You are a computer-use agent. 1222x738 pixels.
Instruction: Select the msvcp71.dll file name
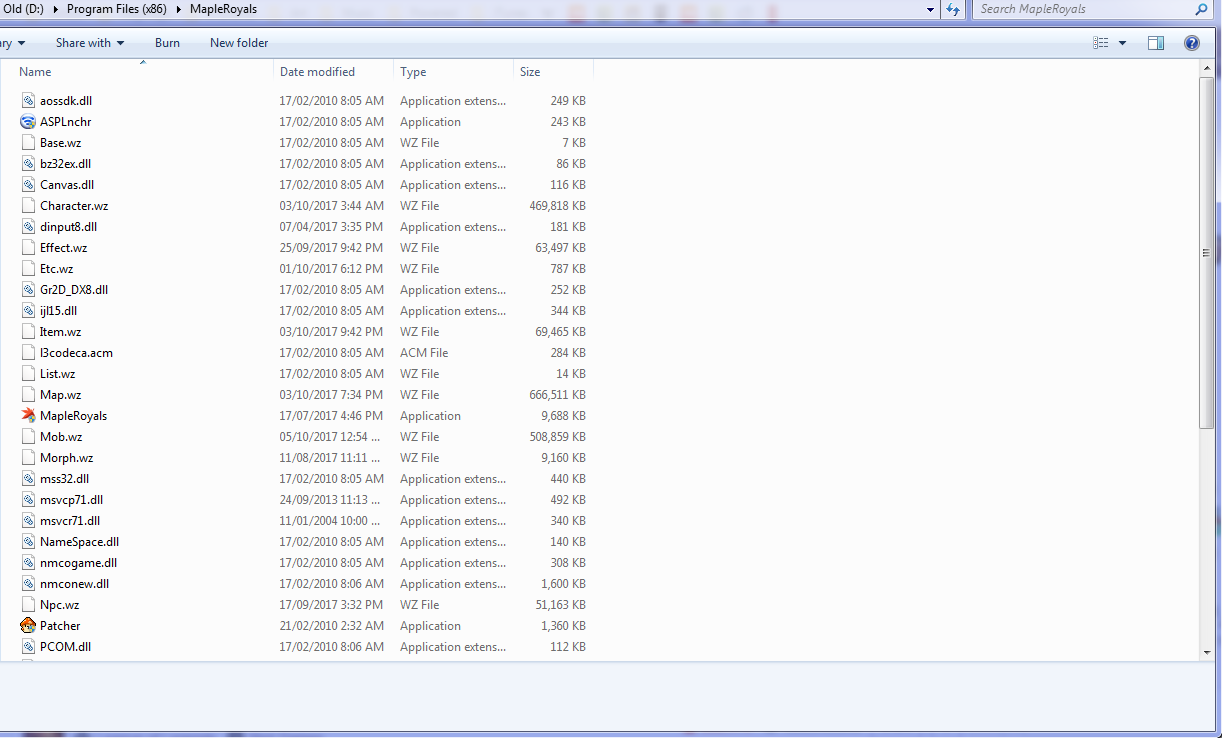coord(71,500)
